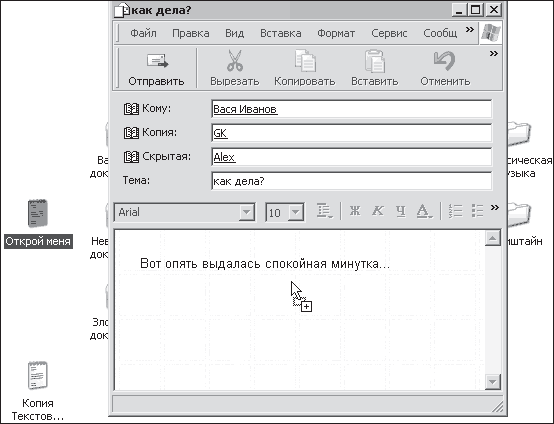
Task: Toggle bold Ж formatting
Action: click(355, 211)
